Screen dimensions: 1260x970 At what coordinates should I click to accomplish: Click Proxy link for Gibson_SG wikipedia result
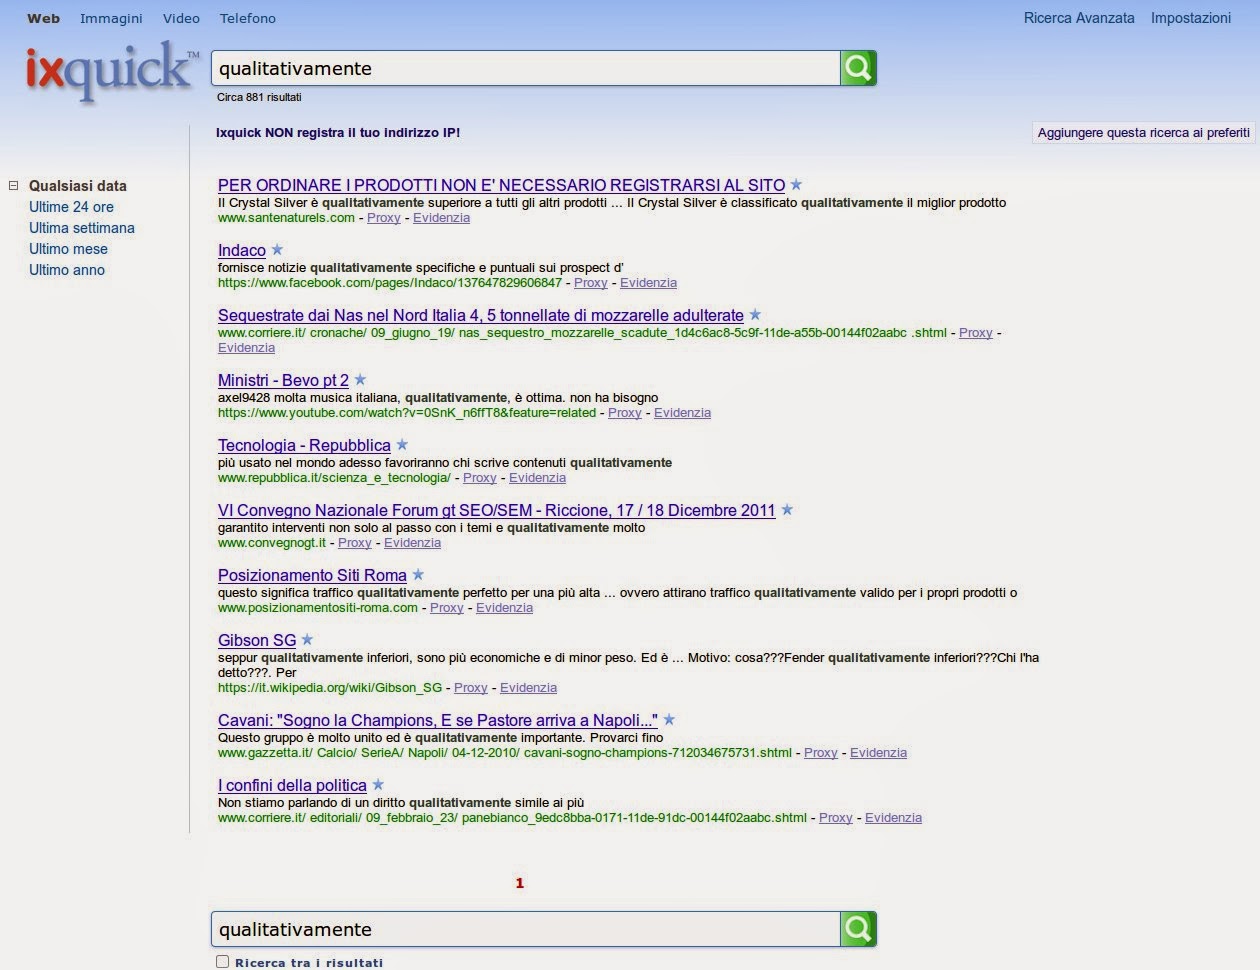[x=471, y=688]
